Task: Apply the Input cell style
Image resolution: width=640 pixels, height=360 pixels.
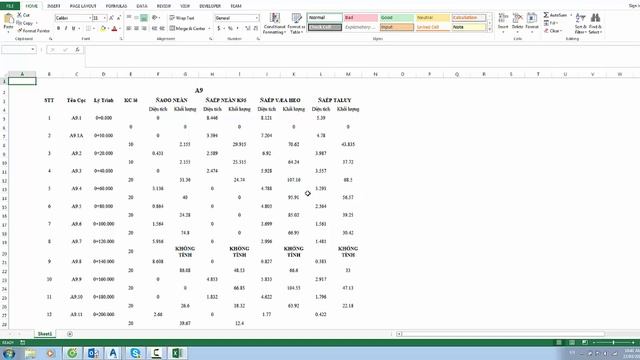Action: [x=397, y=27]
